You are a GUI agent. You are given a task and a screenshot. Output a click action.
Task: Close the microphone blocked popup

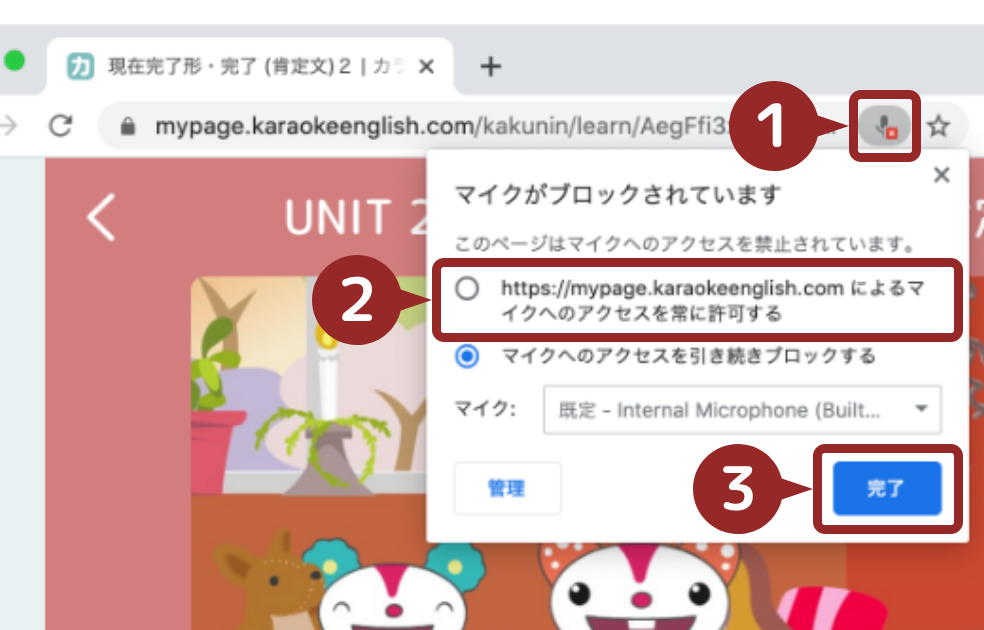click(941, 174)
